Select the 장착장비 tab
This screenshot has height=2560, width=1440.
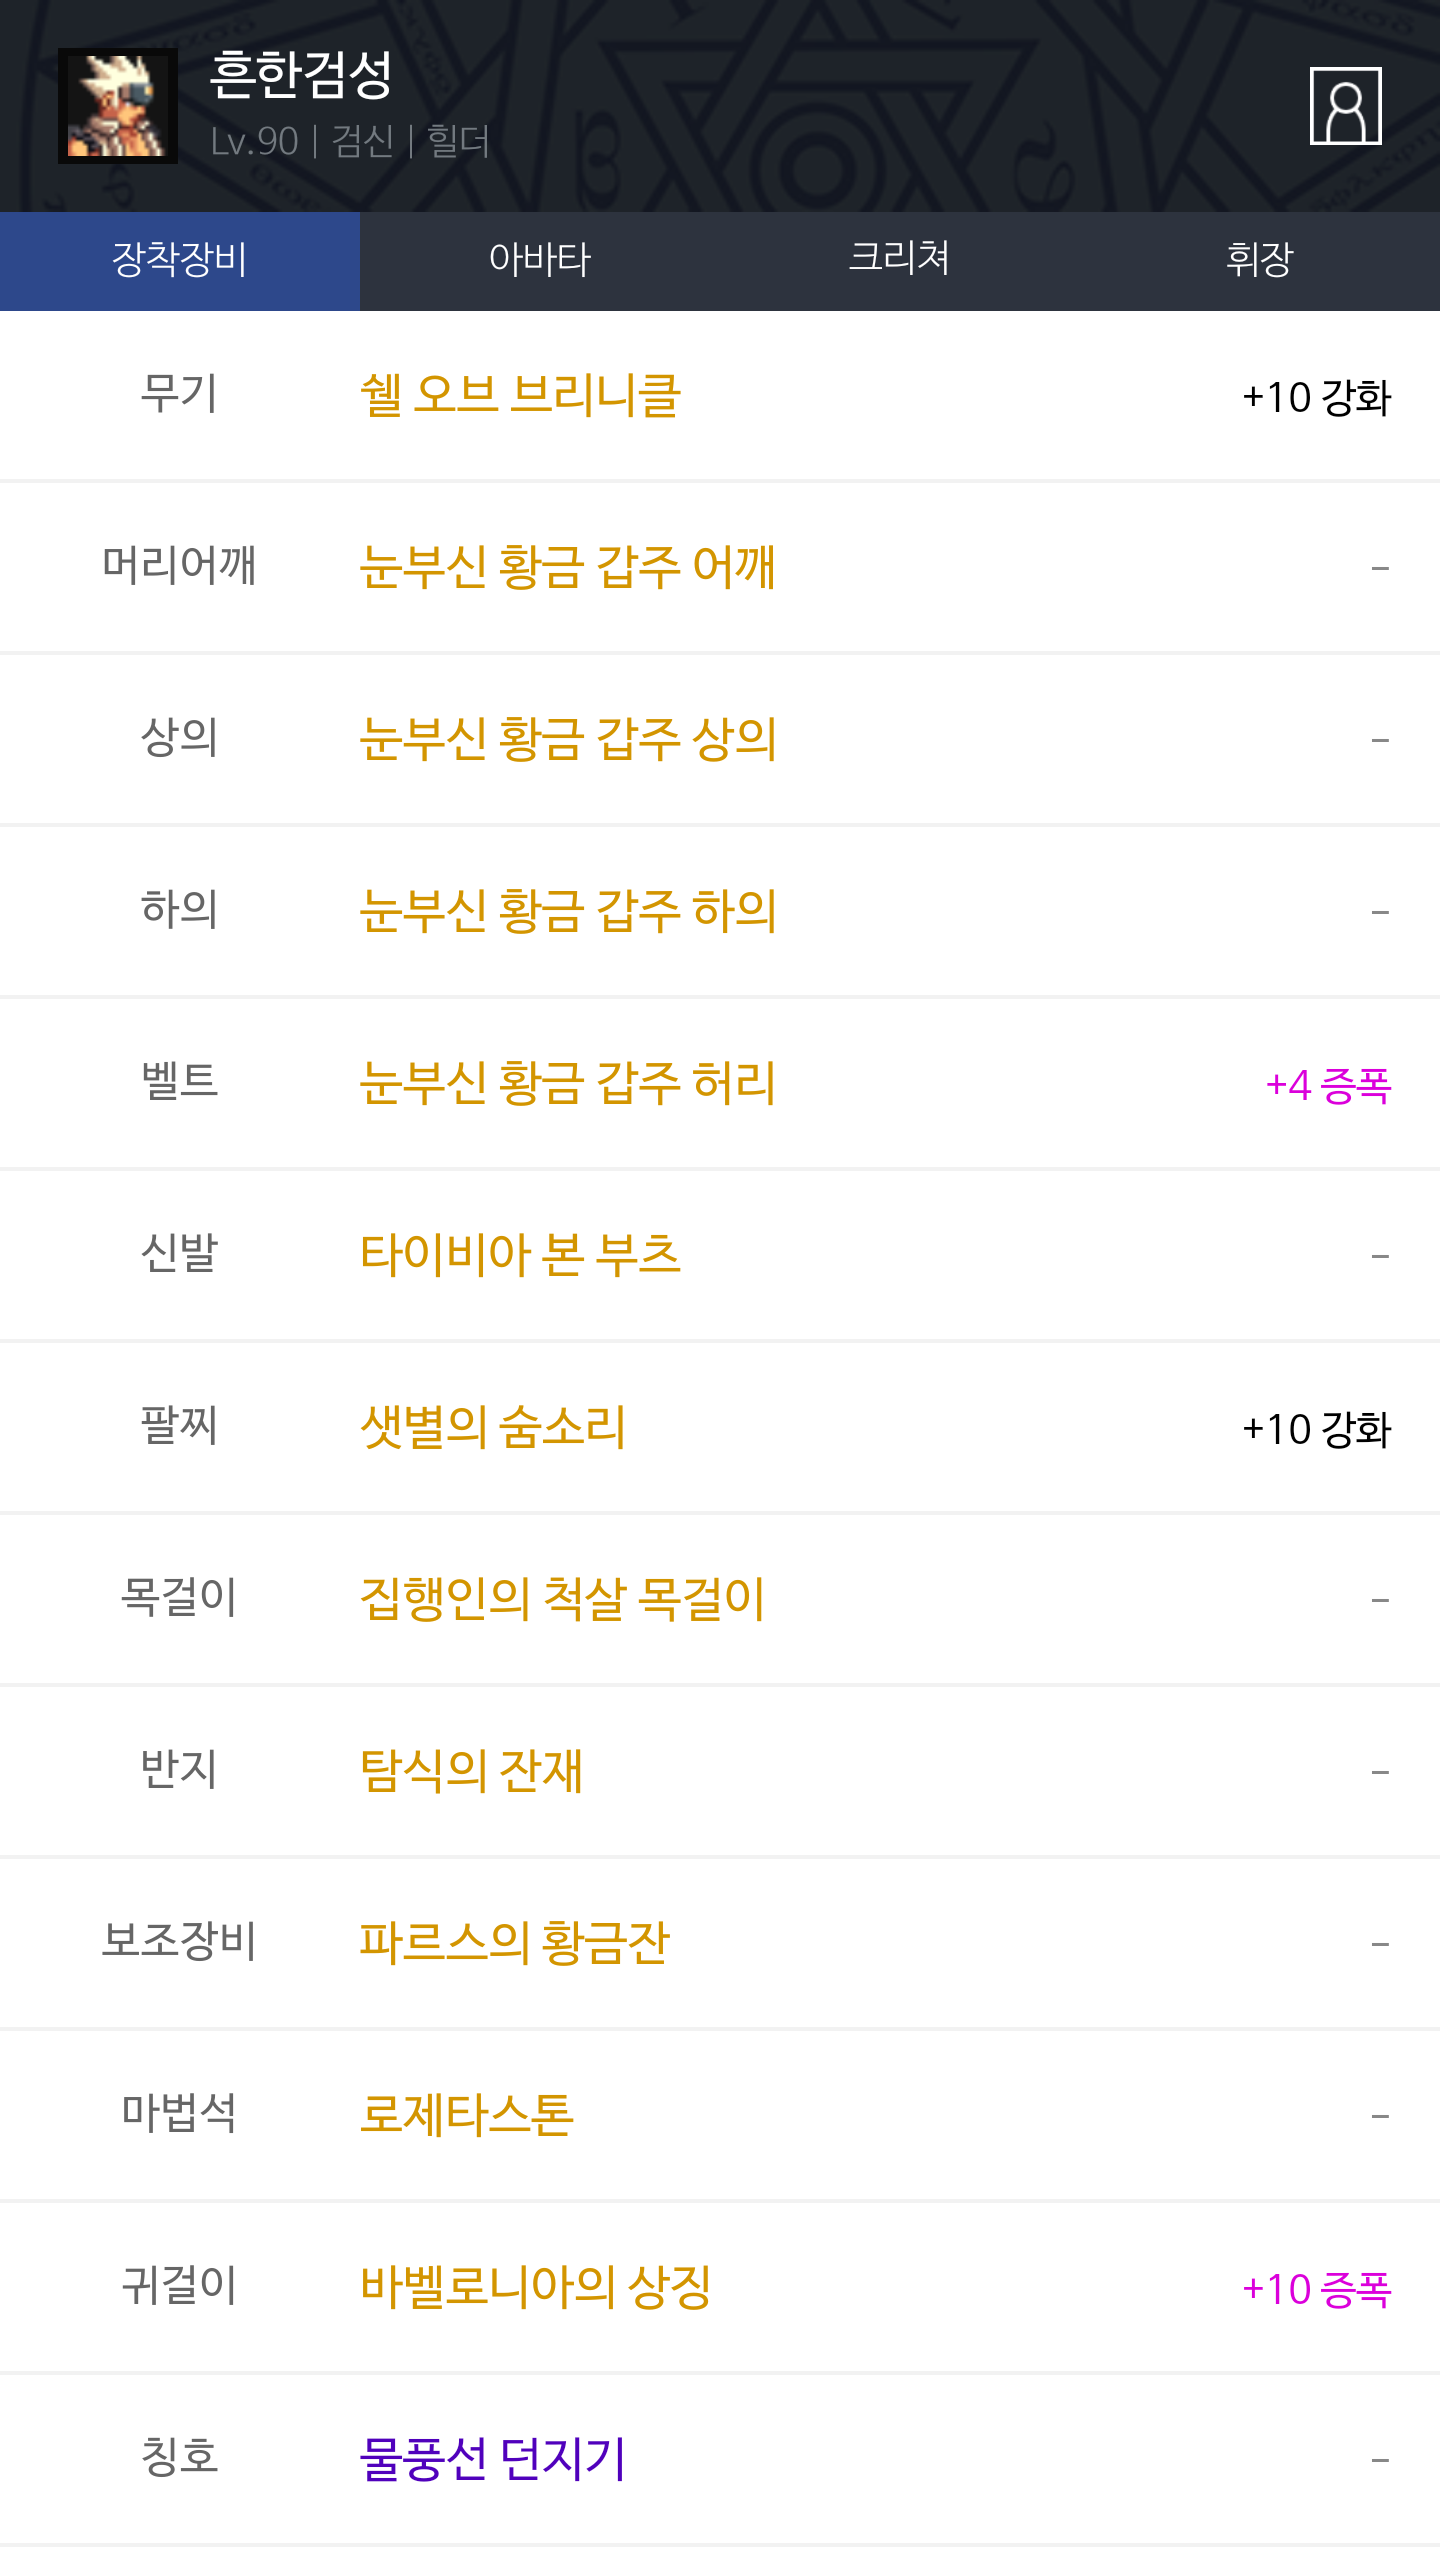click(180, 260)
